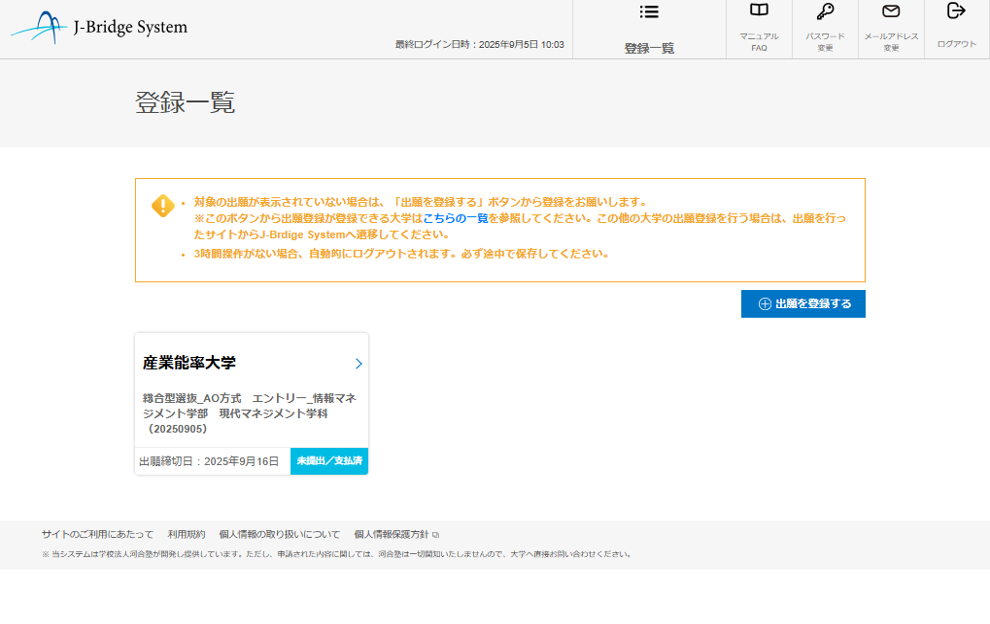Click the 登録一覧 list icon
Viewport: 990px width, 624px height.
pyautogui.click(x=649, y=12)
